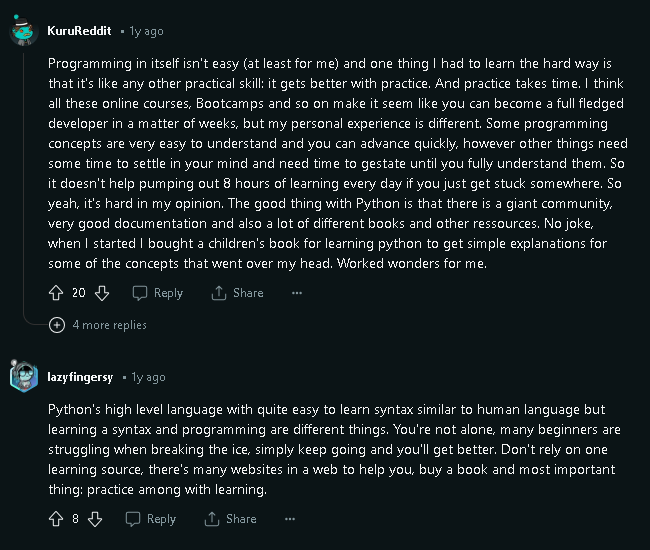This screenshot has width=650, height=550.
Task: Share lazyfingersy's comment
Action: pyautogui.click(x=230, y=519)
